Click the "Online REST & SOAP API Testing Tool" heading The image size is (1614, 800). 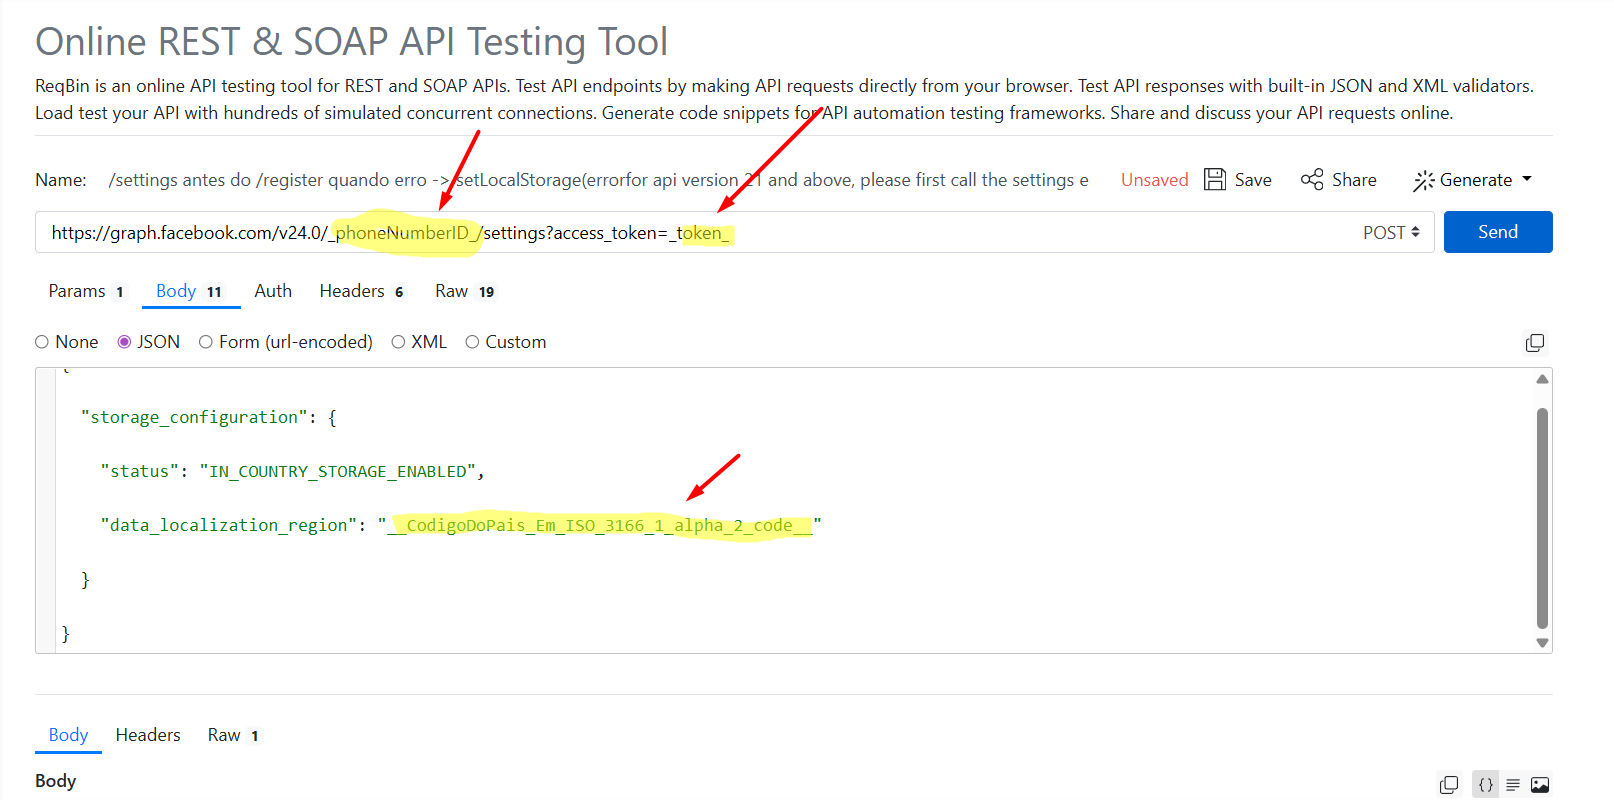pyautogui.click(x=351, y=42)
